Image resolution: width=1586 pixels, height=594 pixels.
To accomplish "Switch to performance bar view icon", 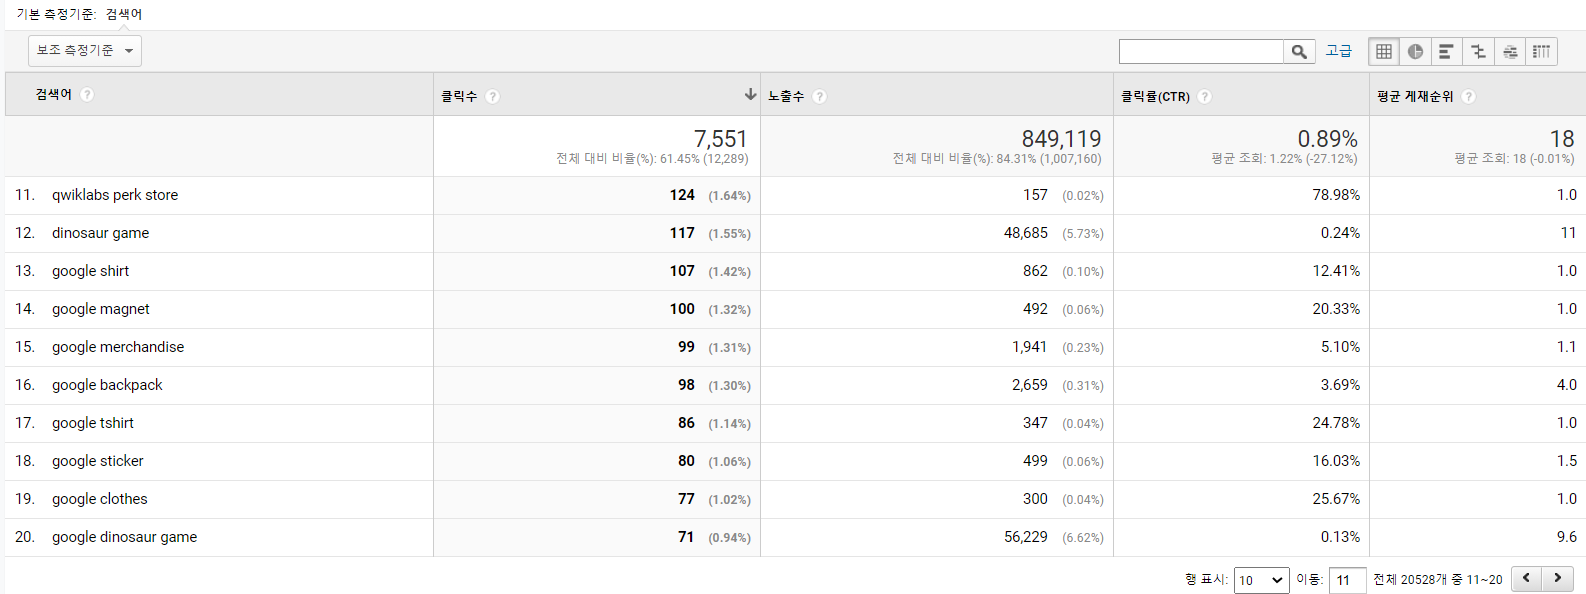I will [1446, 51].
